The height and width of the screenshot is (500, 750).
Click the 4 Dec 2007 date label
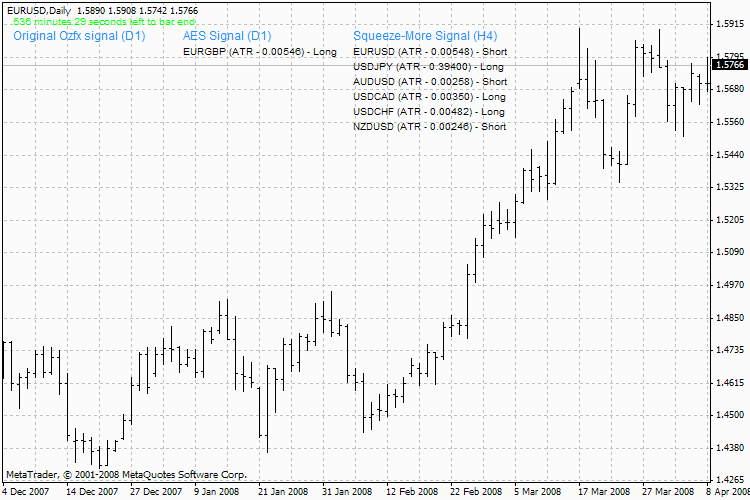tap(25, 491)
